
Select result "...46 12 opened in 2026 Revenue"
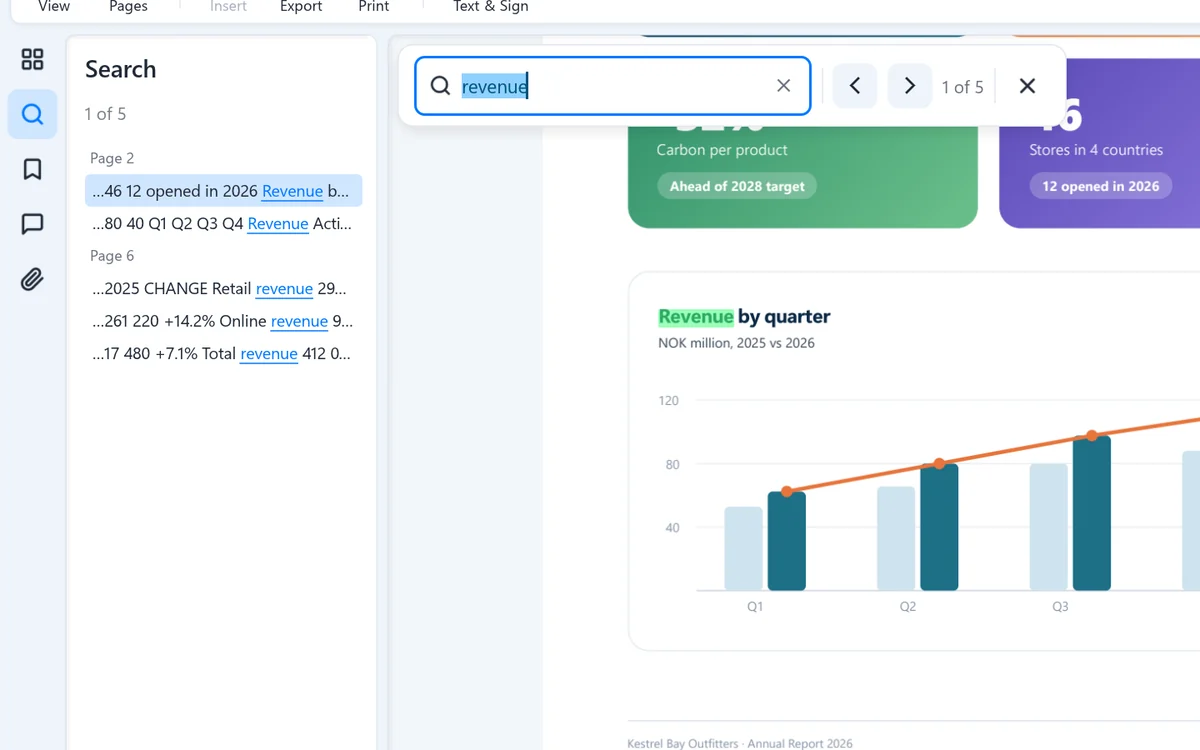(223, 191)
